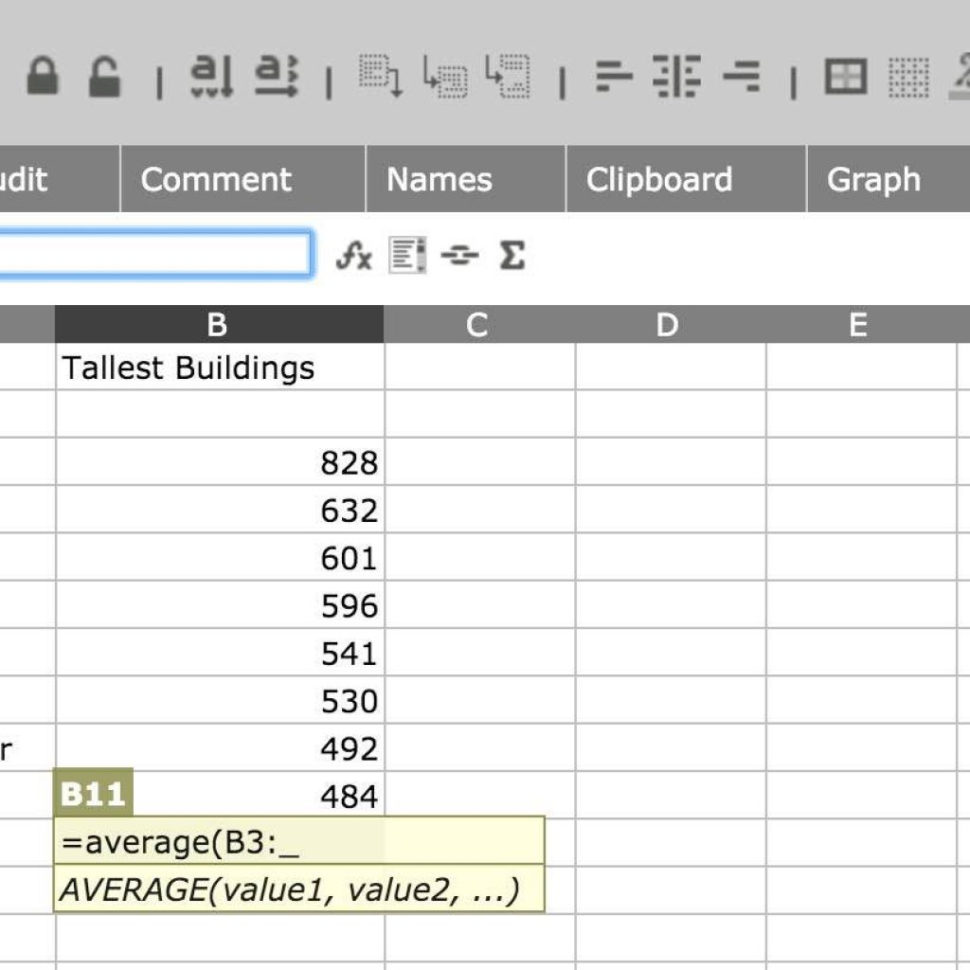Click the open padlock unlock icon
This screenshot has width=970, height=970.
click(x=104, y=77)
